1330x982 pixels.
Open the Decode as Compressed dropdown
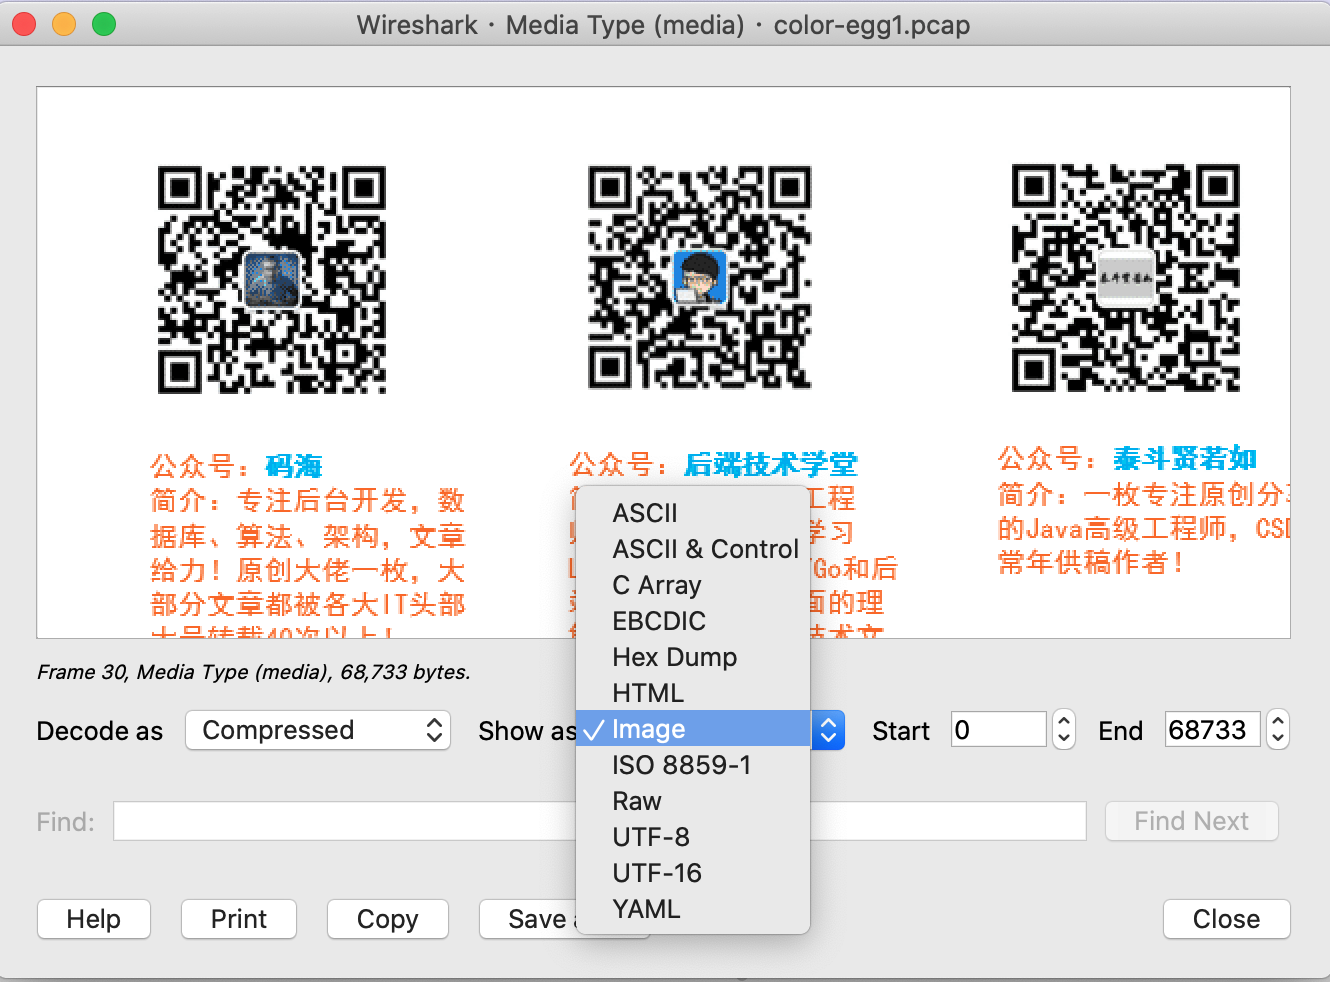[x=318, y=730]
